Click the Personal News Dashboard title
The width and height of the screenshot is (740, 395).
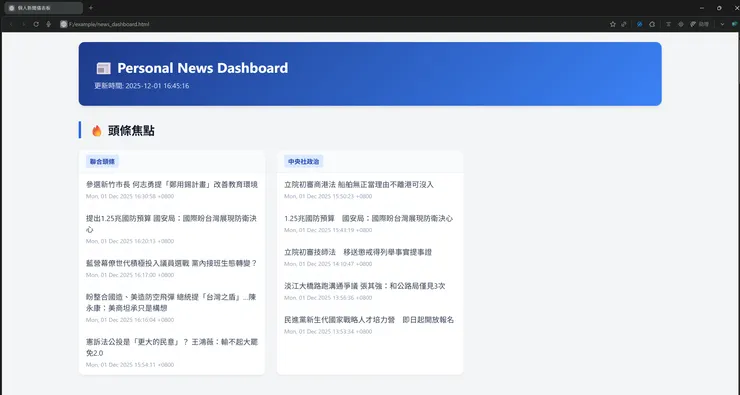[x=202, y=68]
